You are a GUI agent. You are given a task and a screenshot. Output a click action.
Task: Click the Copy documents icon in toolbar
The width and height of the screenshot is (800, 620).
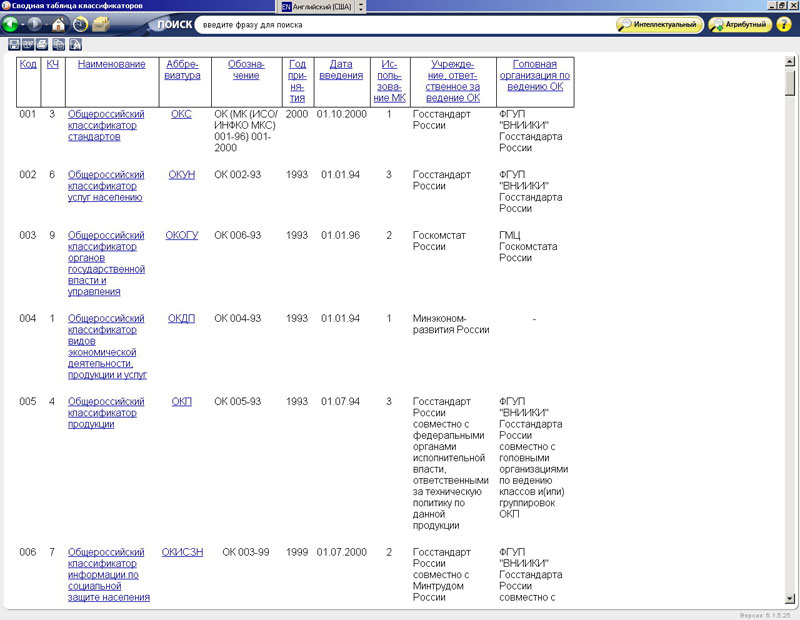click(59, 44)
